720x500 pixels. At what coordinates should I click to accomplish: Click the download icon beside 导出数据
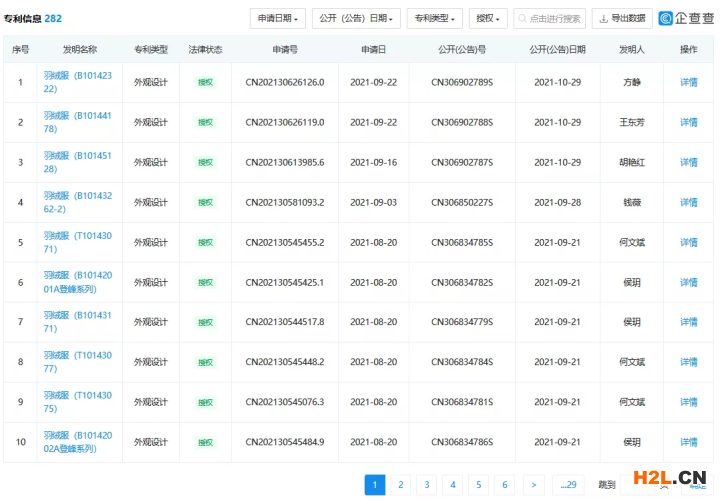coord(603,19)
